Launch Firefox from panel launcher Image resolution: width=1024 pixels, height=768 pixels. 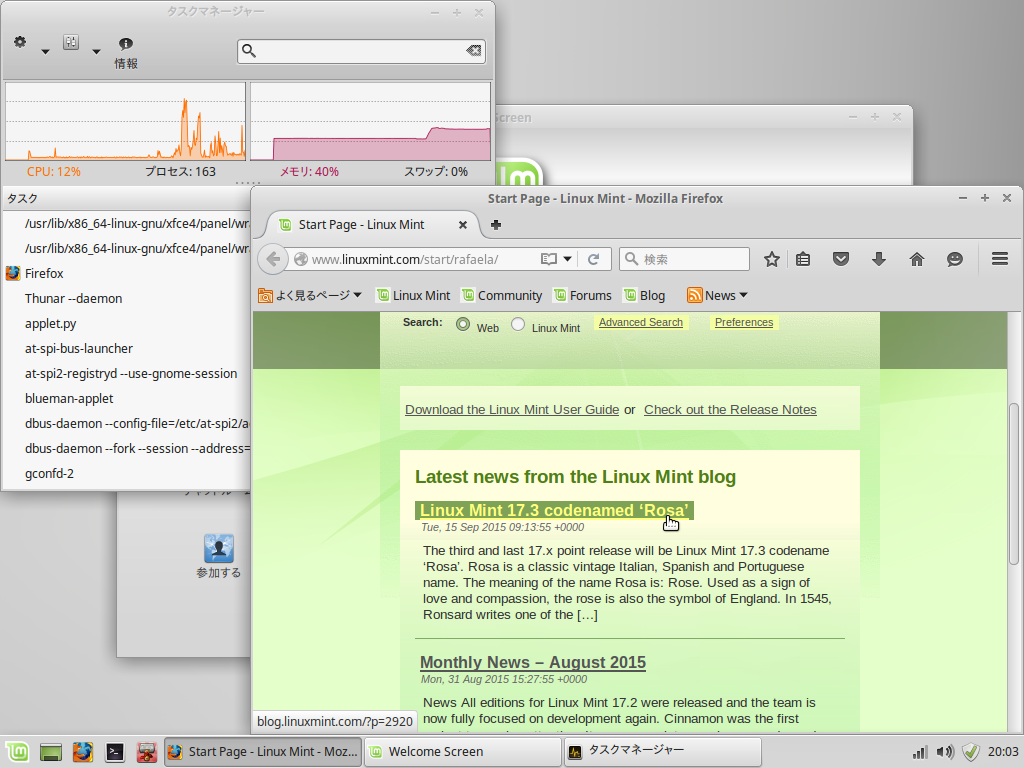(82, 752)
